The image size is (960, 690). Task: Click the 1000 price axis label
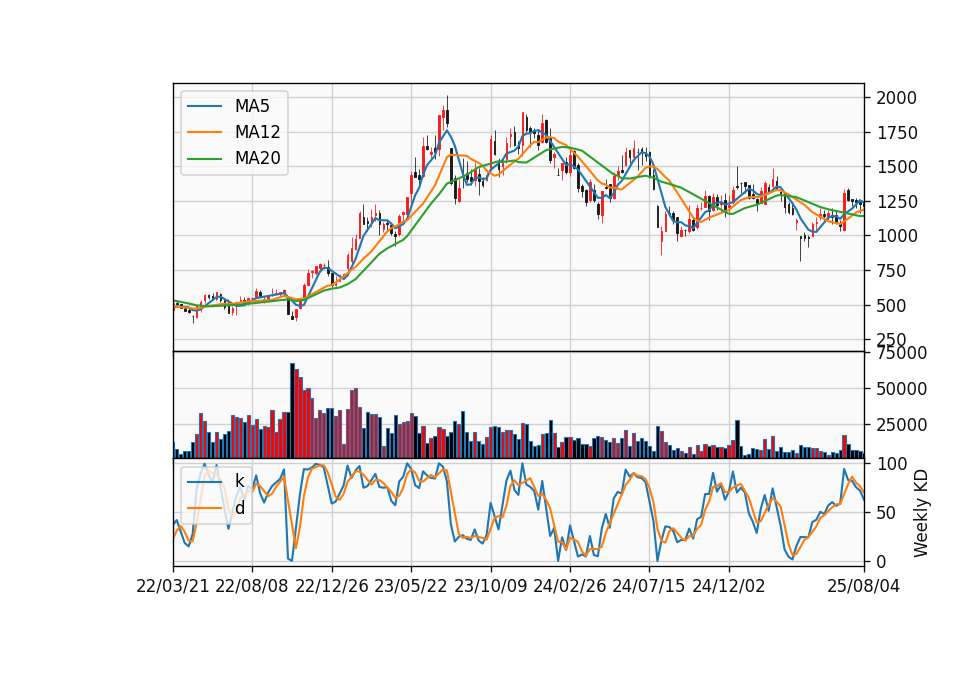tap(896, 236)
